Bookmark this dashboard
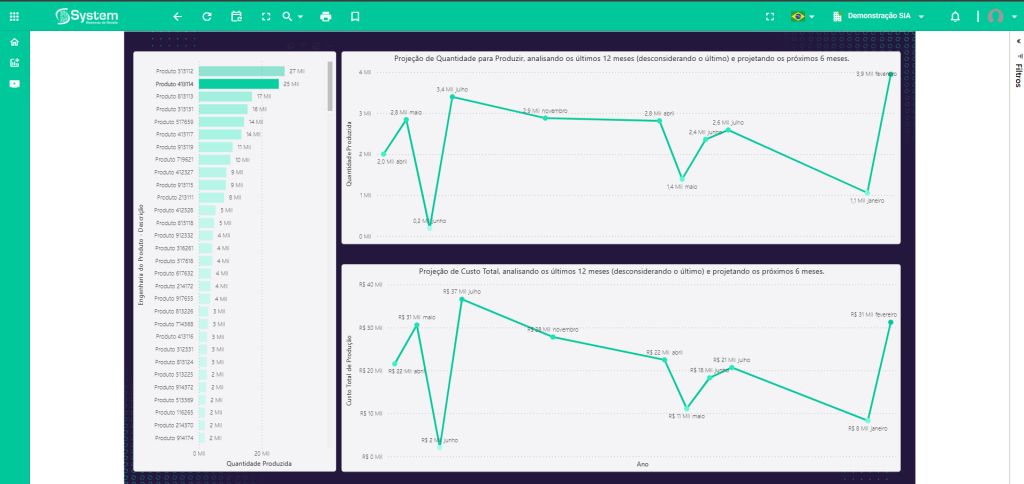The width and height of the screenshot is (1024, 484). (354, 16)
